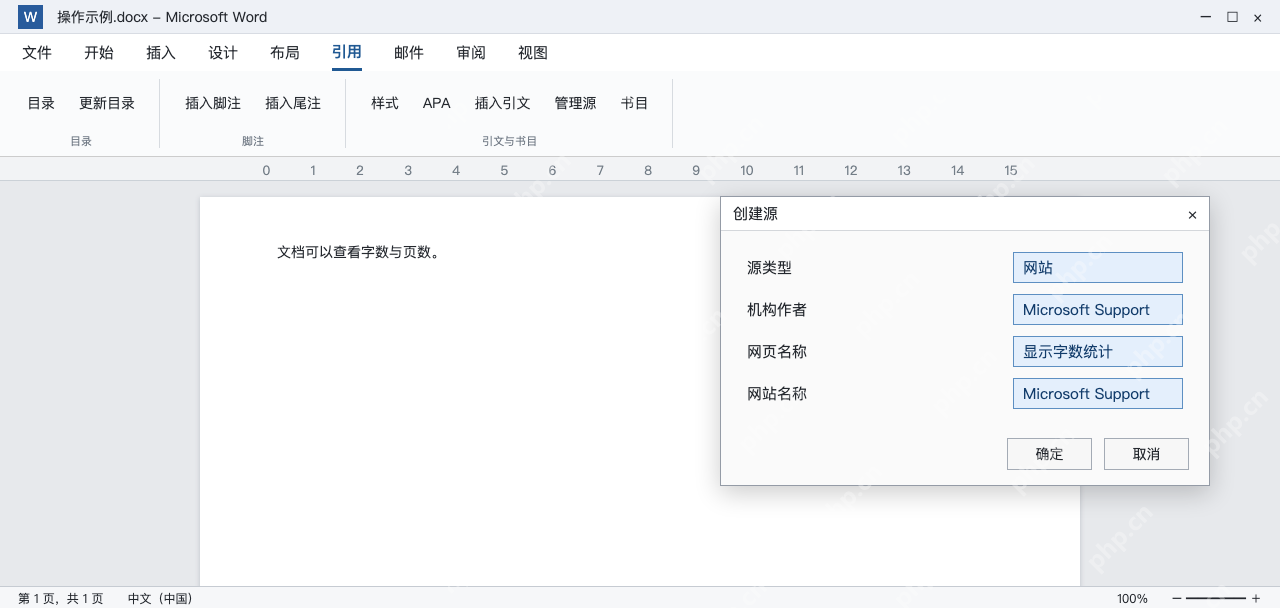Confirm with the 确定 button

point(1049,454)
